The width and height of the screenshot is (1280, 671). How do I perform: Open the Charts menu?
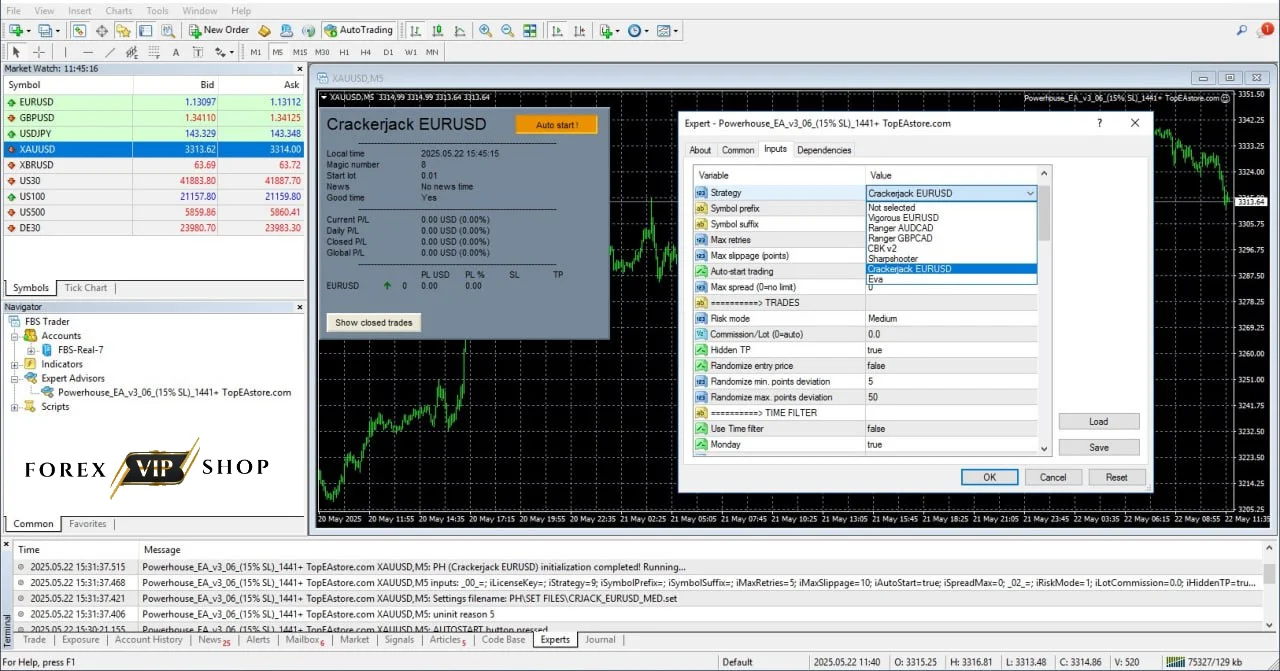coord(119,11)
